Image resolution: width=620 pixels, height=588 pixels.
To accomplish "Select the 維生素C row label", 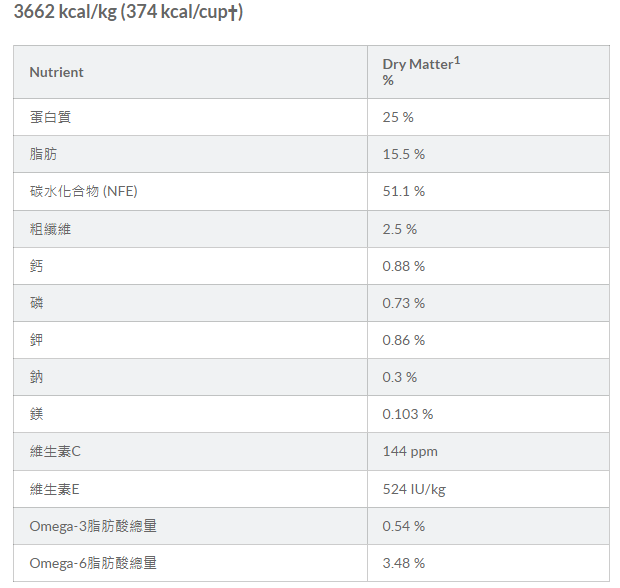I will [x=55, y=451].
